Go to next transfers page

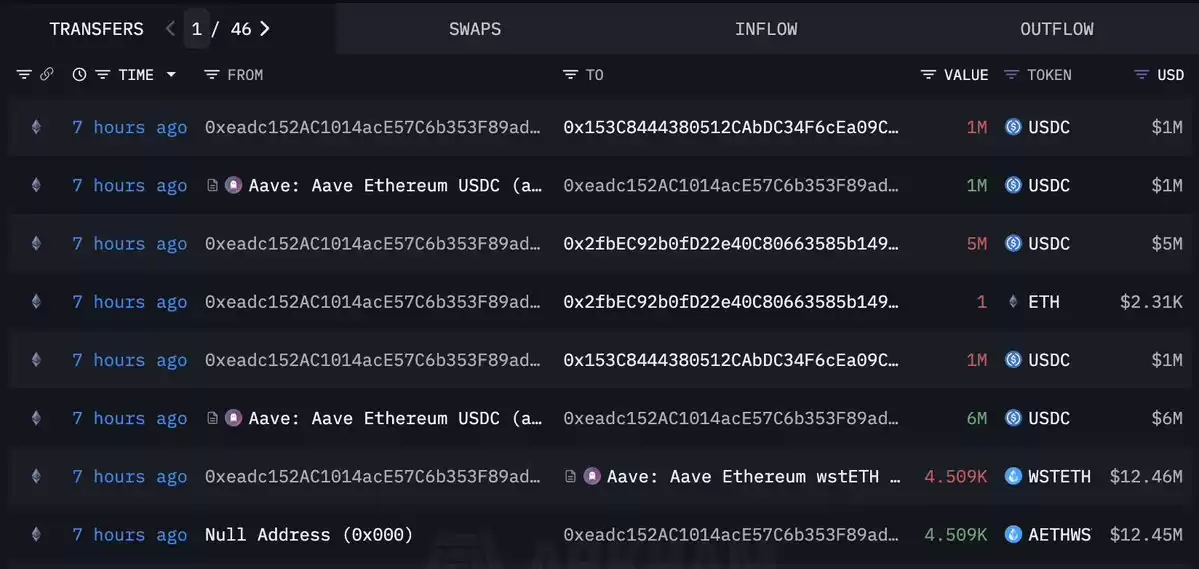pos(265,29)
